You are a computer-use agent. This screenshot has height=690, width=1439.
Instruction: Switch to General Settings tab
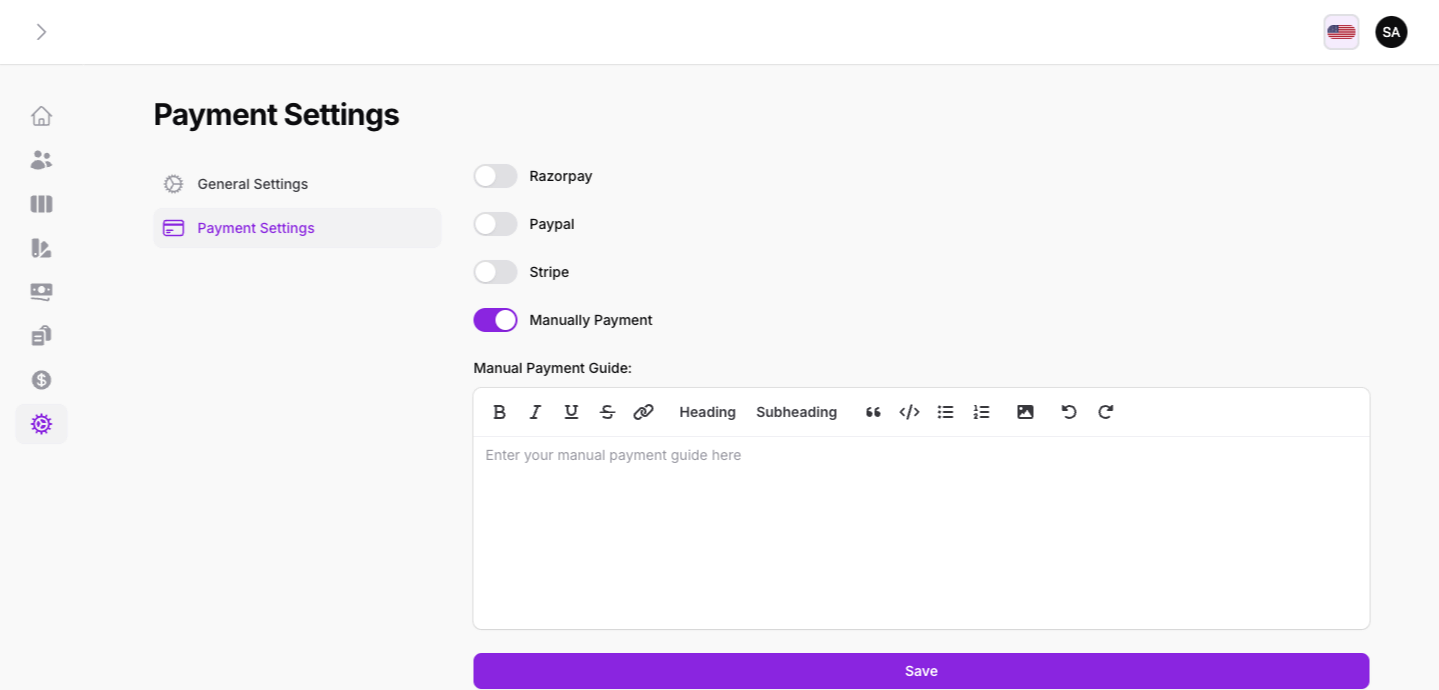click(252, 184)
